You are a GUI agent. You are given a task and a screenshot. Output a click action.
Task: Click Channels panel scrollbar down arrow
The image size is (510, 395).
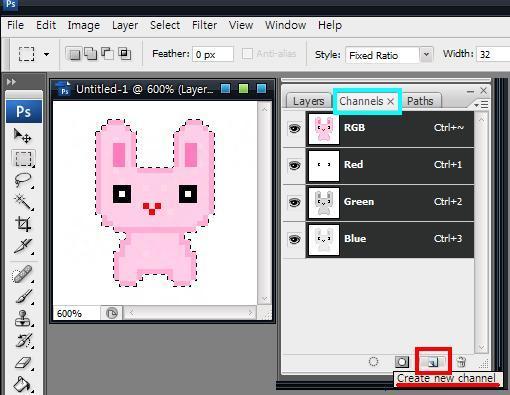coord(482,348)
